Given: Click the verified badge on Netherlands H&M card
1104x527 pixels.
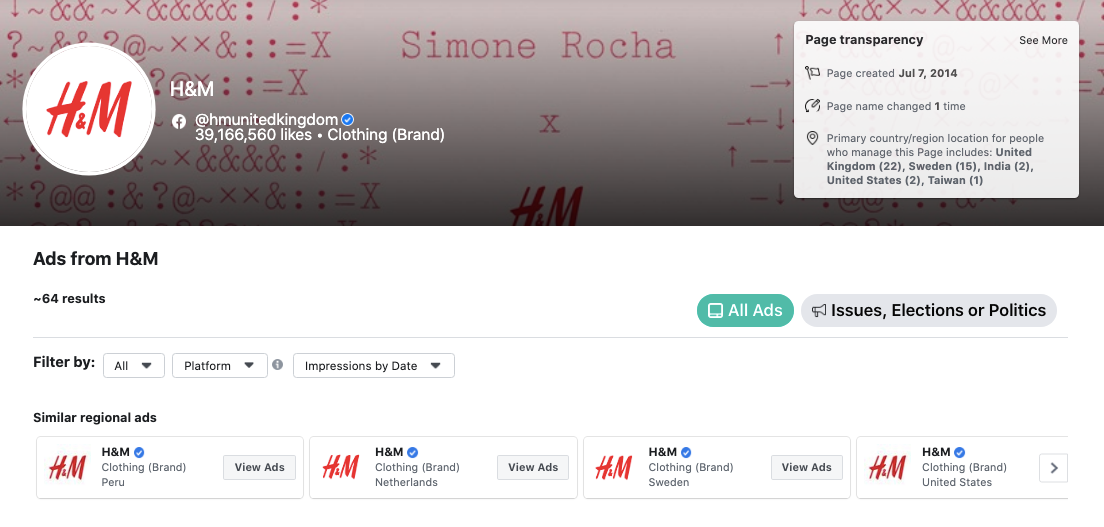Looking at the screenshot, I should coord(413,452).
